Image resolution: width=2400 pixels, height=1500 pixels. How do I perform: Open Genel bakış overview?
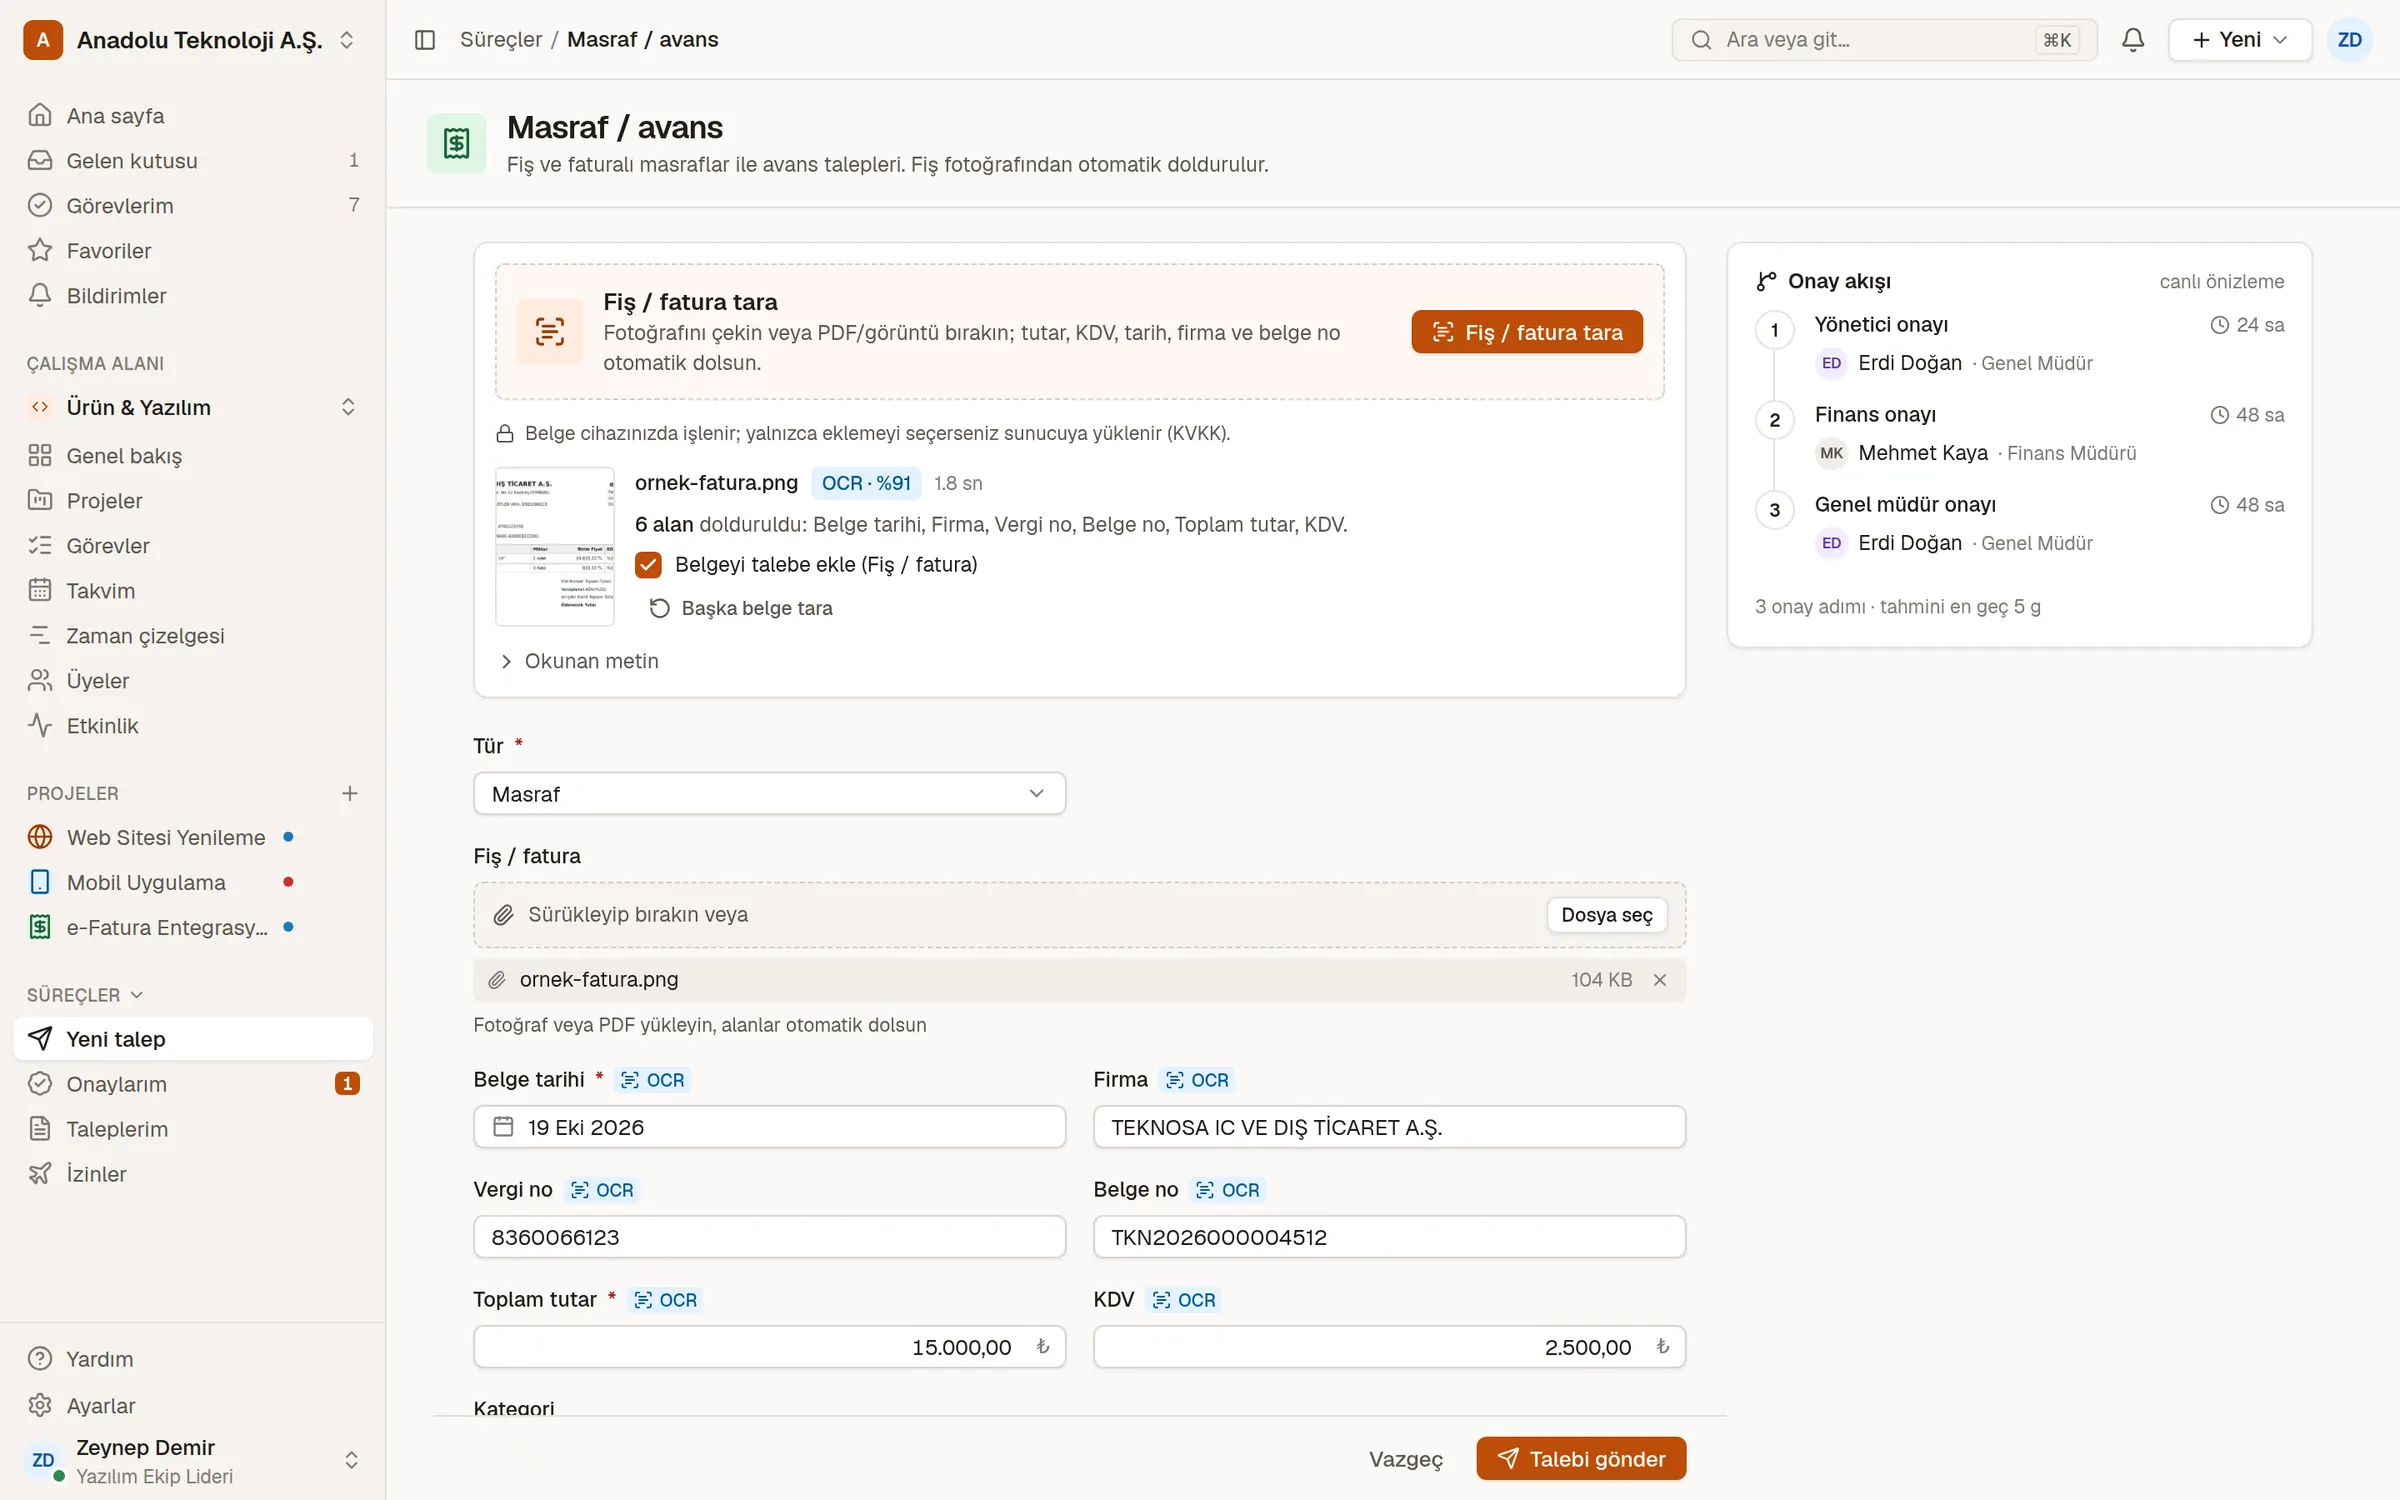[x=193, y=455]
